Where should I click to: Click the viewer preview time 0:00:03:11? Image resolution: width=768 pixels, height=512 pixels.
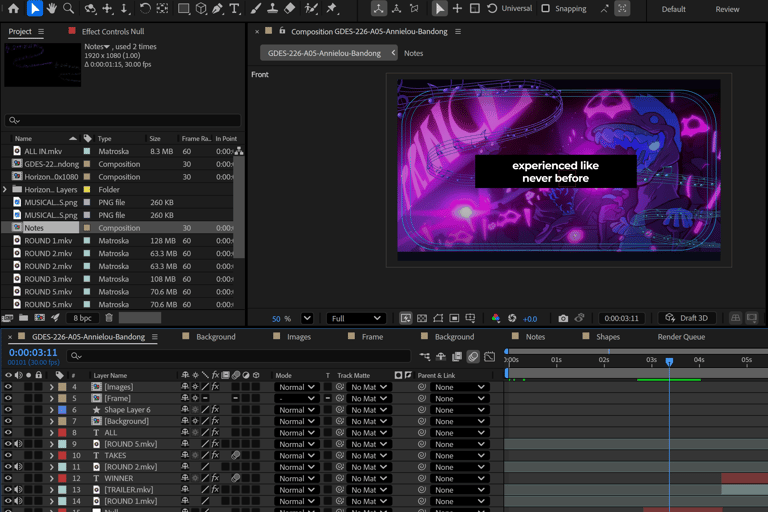pyautogui.click(x=621, y=318)
